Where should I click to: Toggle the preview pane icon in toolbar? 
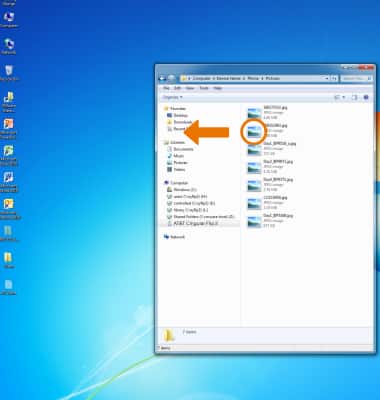point(354,97)
